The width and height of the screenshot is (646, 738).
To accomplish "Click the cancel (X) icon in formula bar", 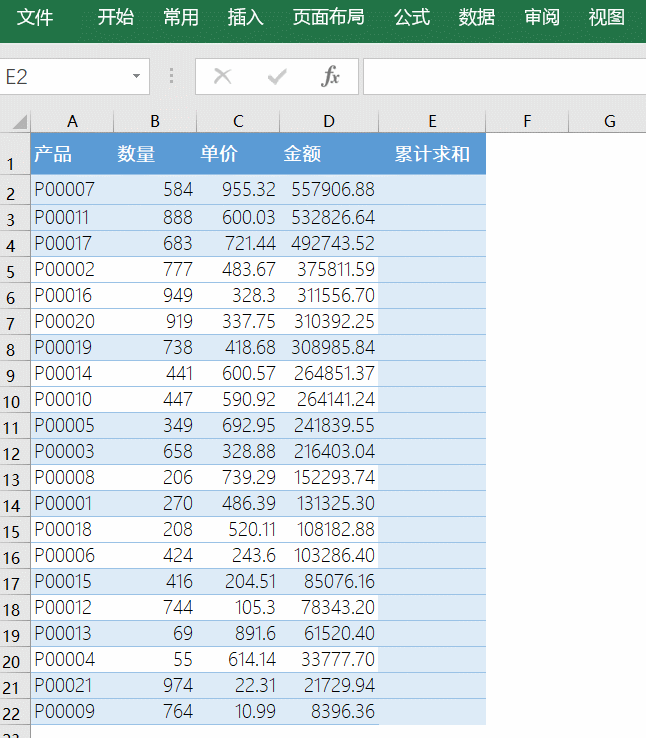I will [222, 76].
